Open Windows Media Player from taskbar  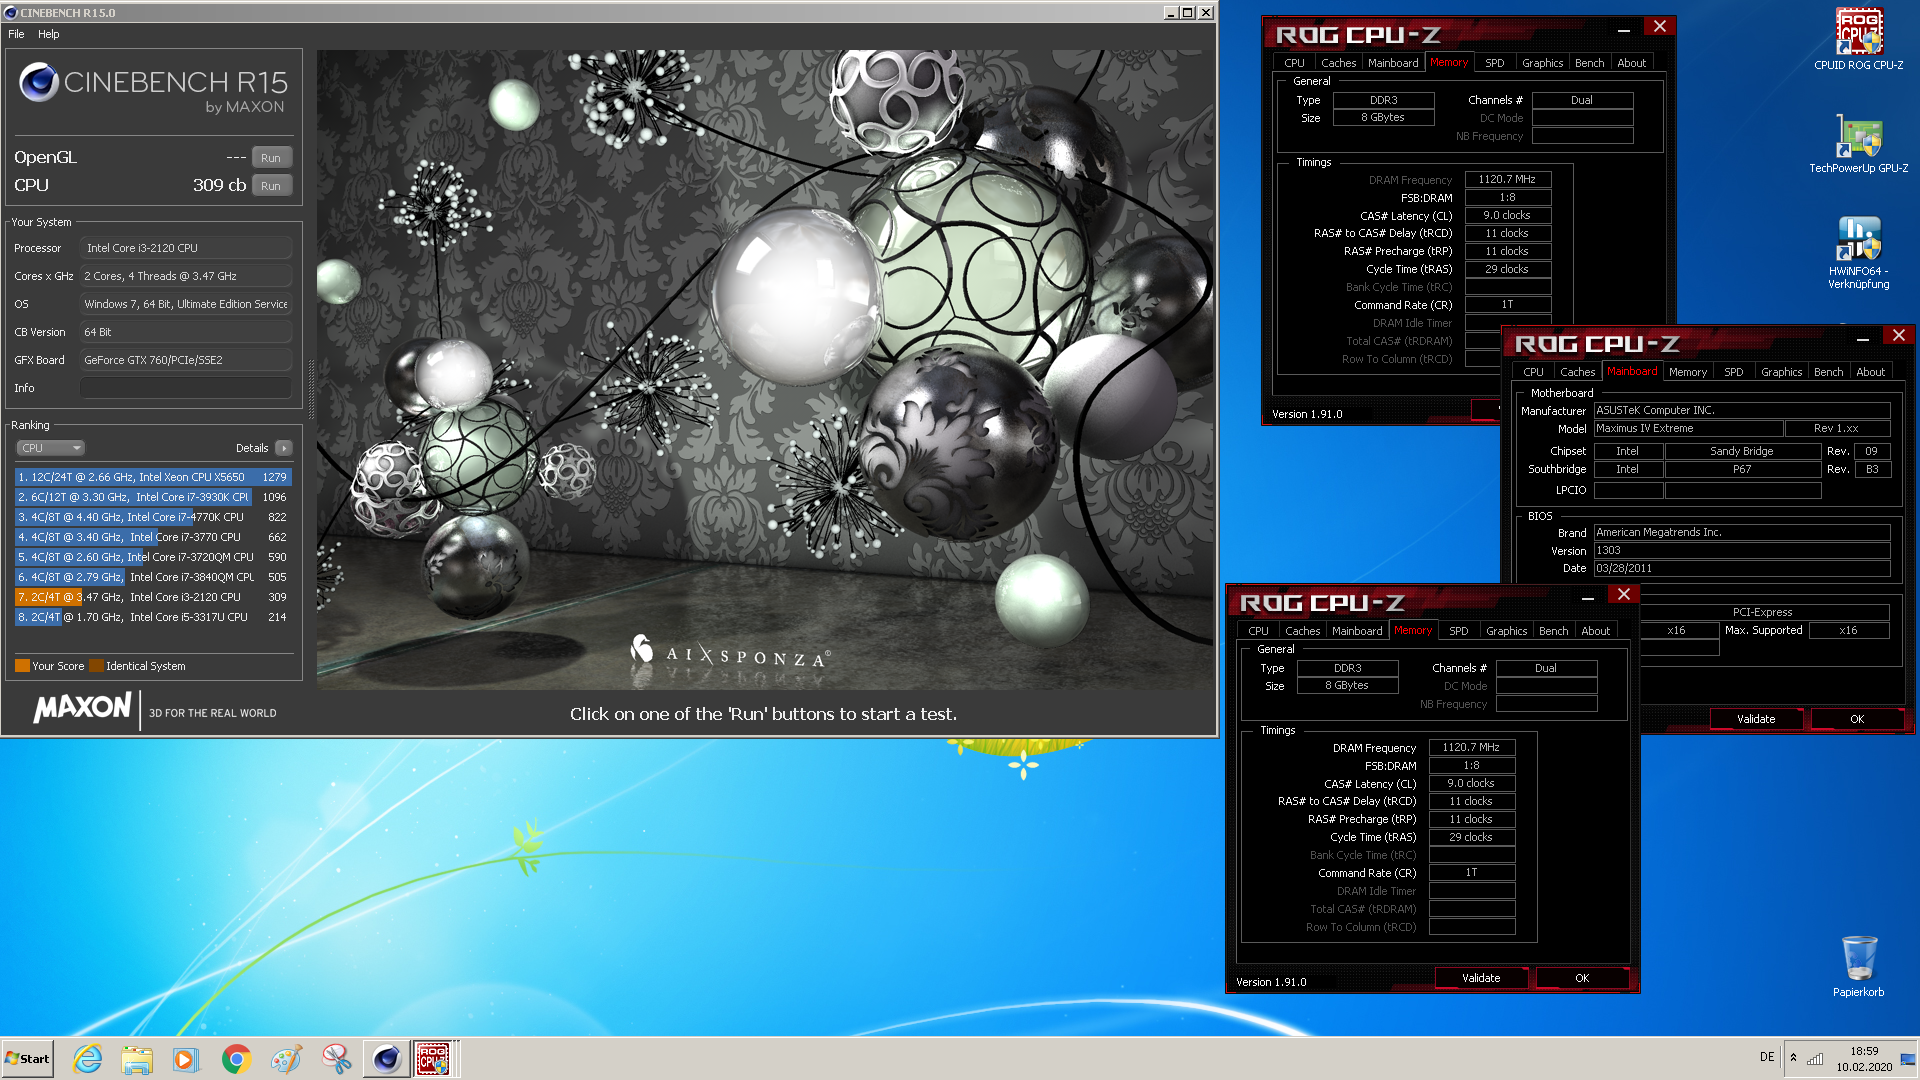(x=186, y=1059)
